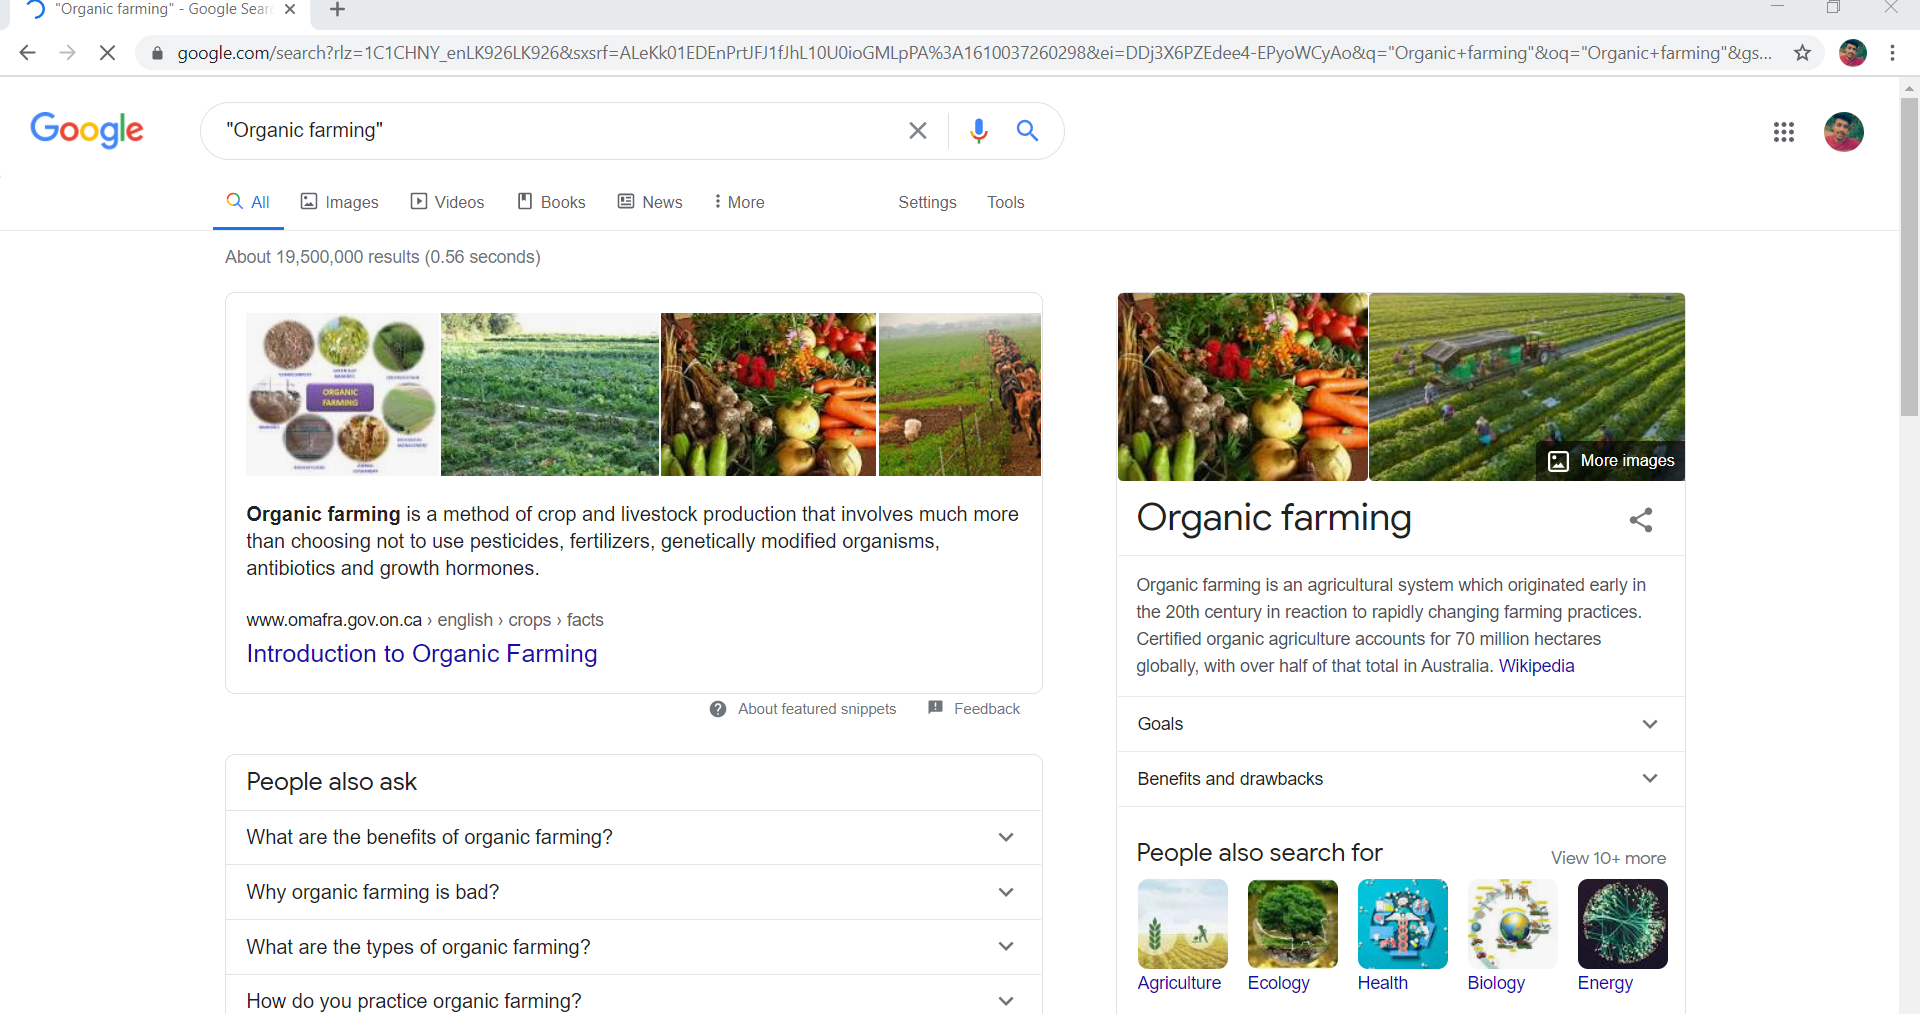Open the Google apps grid
The image size is (1920, 1014).
tap(1784, 132)
